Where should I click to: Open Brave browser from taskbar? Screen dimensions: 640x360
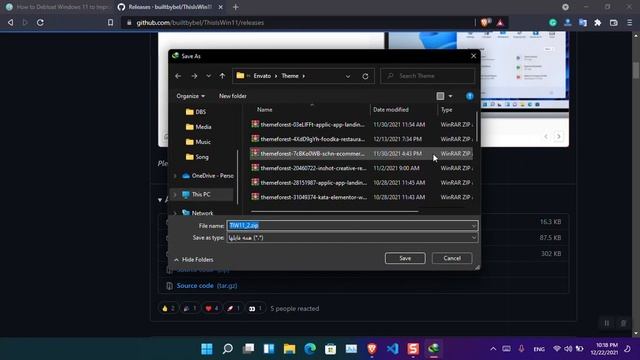371,349
